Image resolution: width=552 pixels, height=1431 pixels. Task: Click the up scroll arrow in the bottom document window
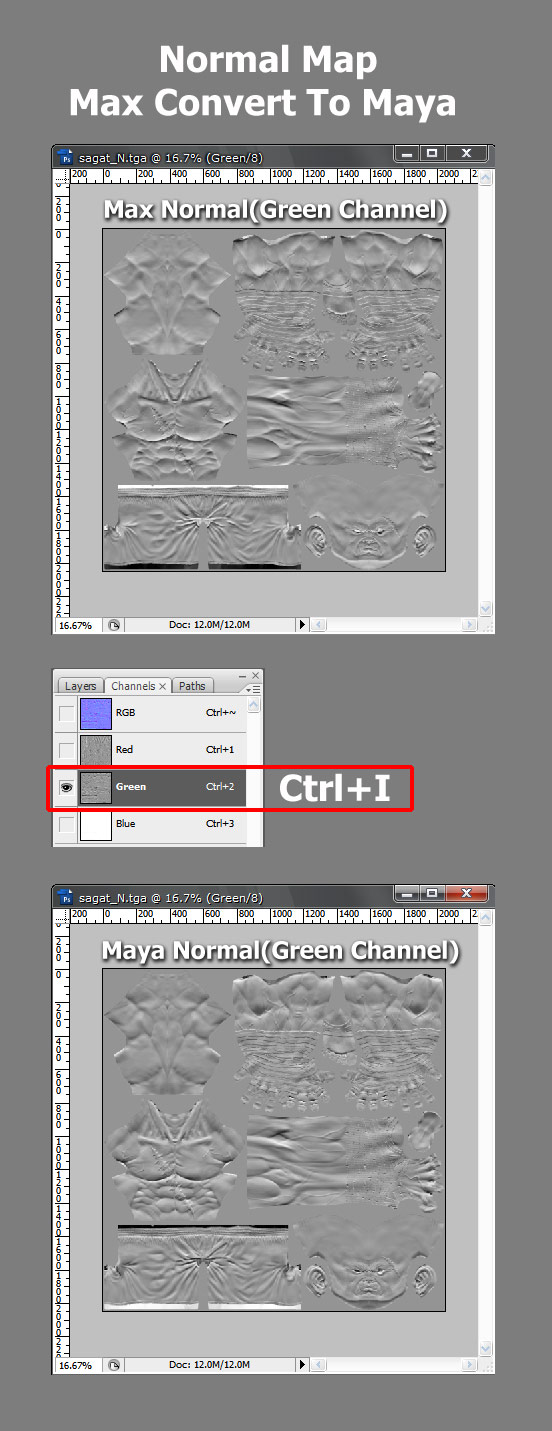pyautogui.click(x=486, y=918)
